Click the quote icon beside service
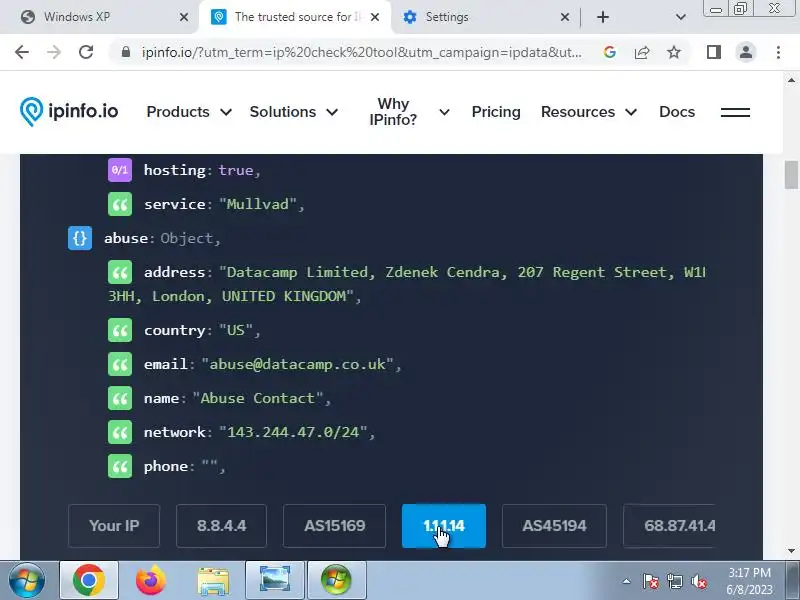 point(120,204)
